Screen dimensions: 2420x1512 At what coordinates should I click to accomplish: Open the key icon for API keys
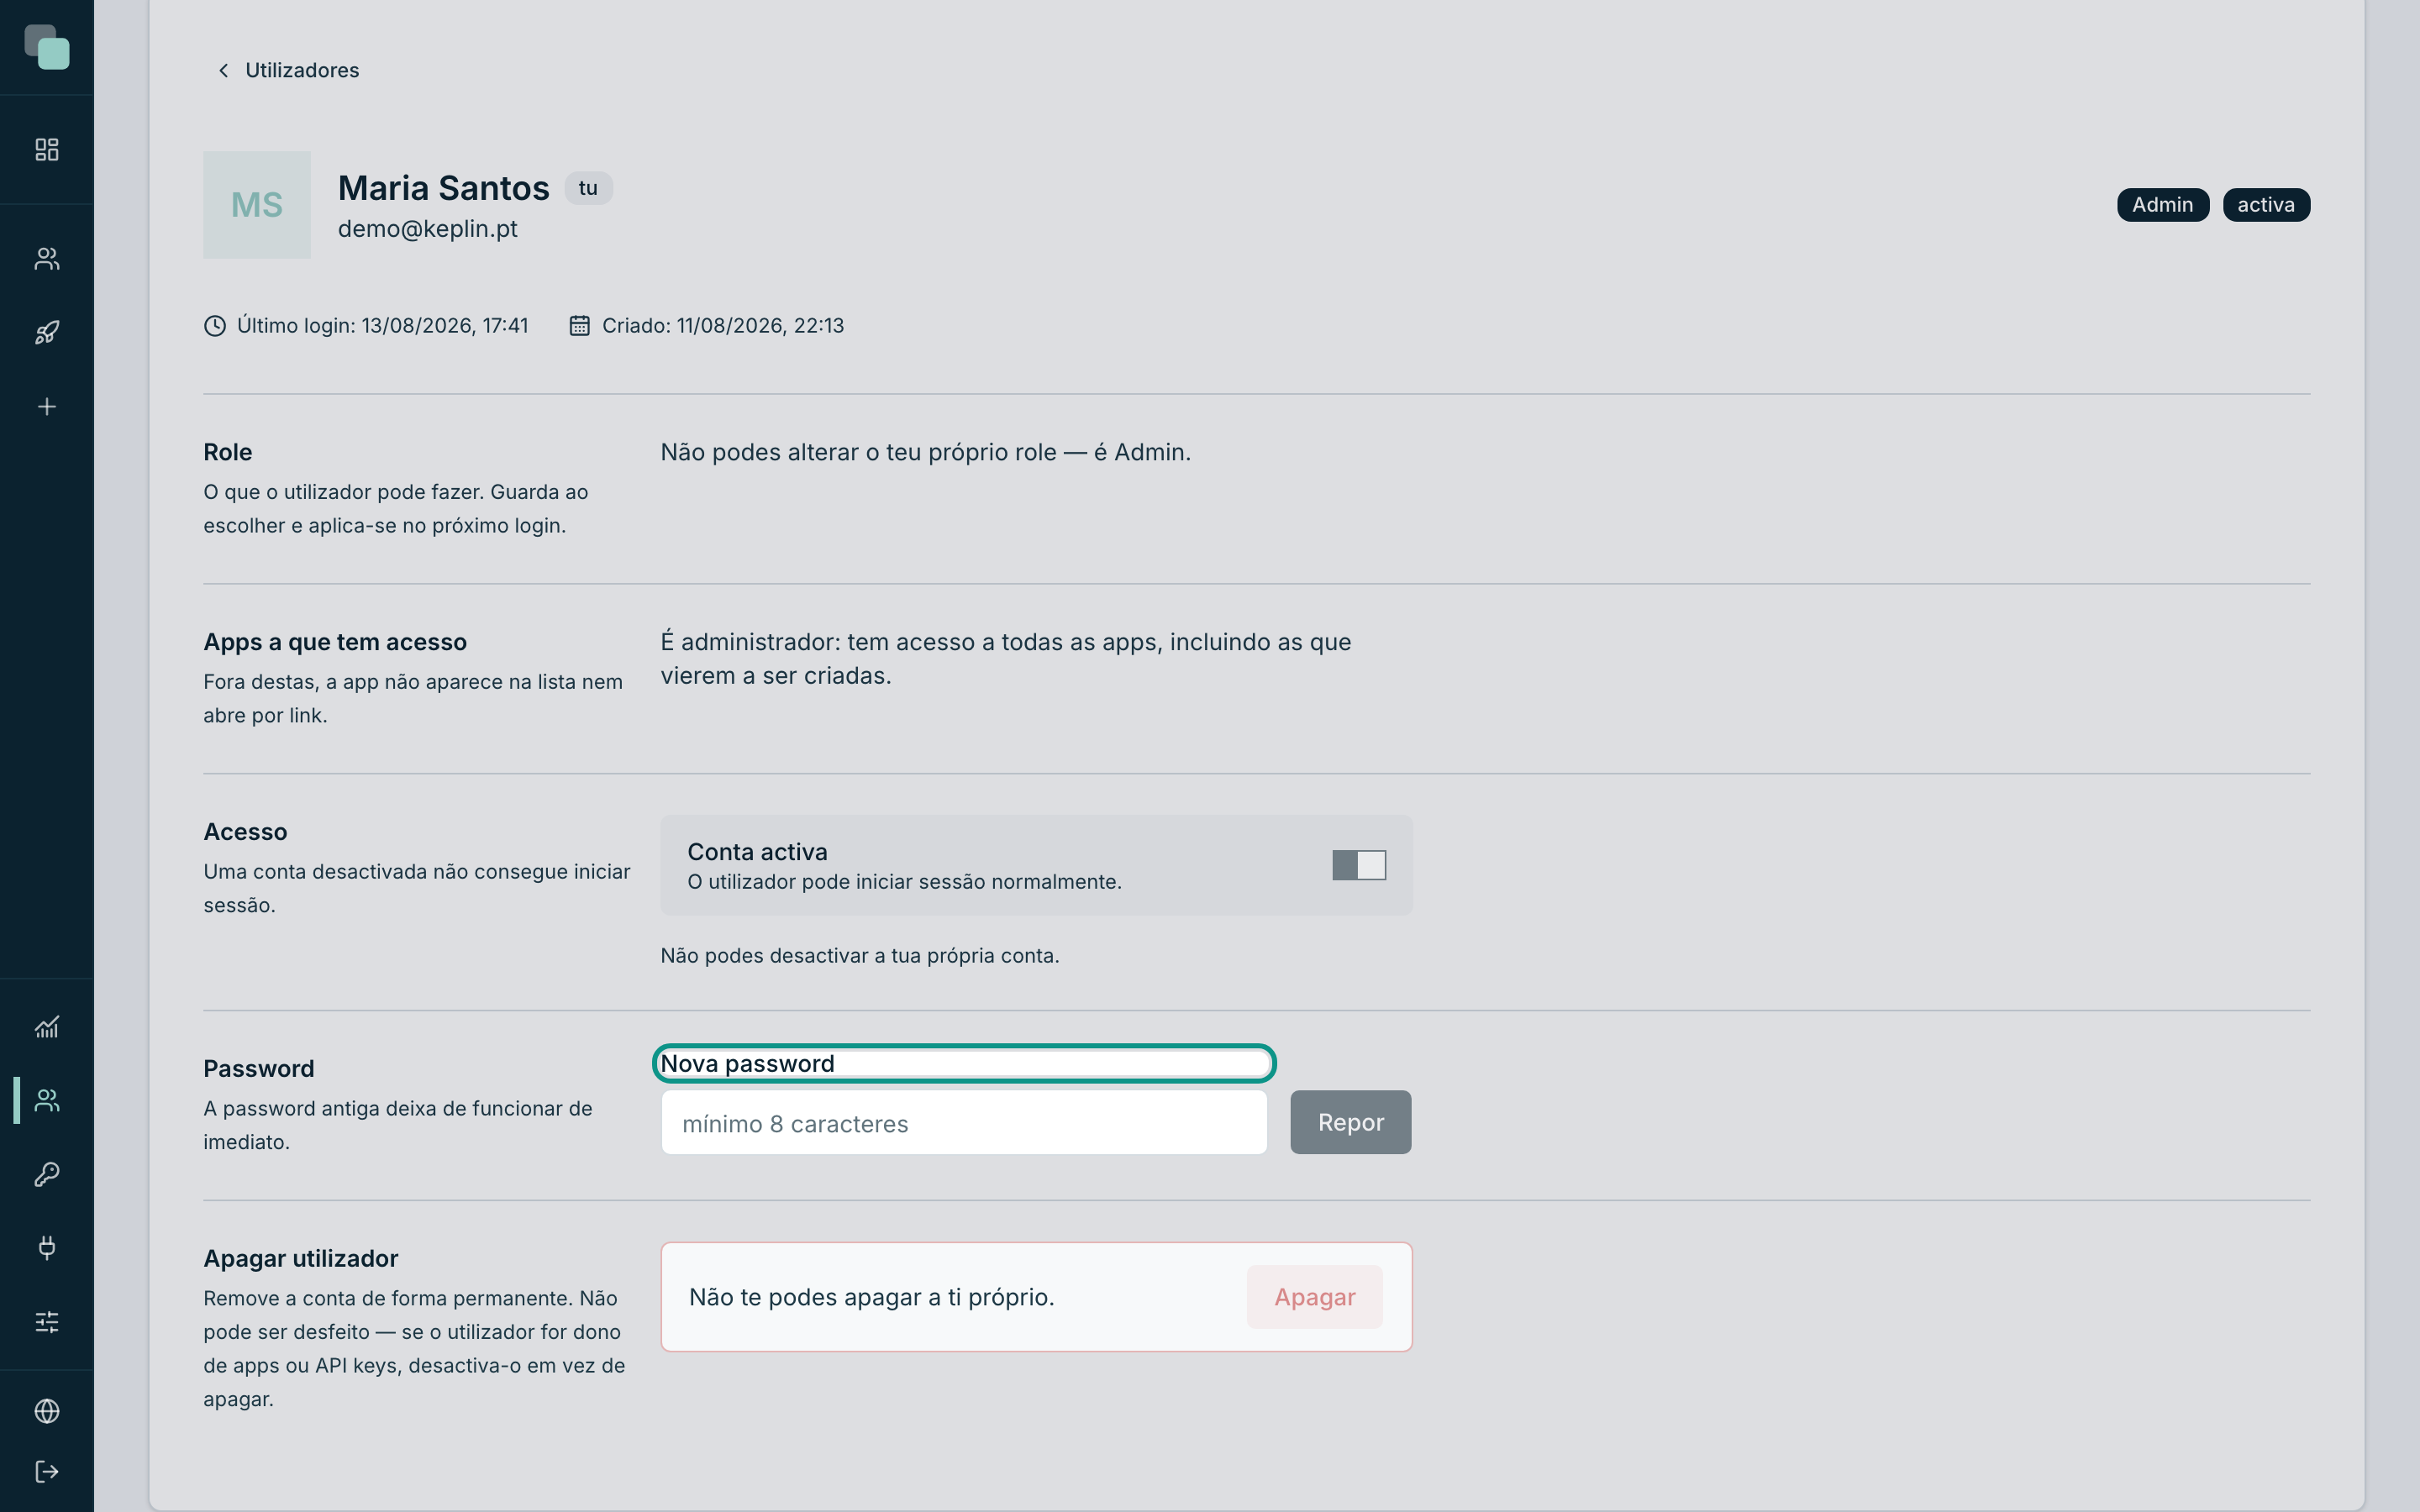[47, 1174]
